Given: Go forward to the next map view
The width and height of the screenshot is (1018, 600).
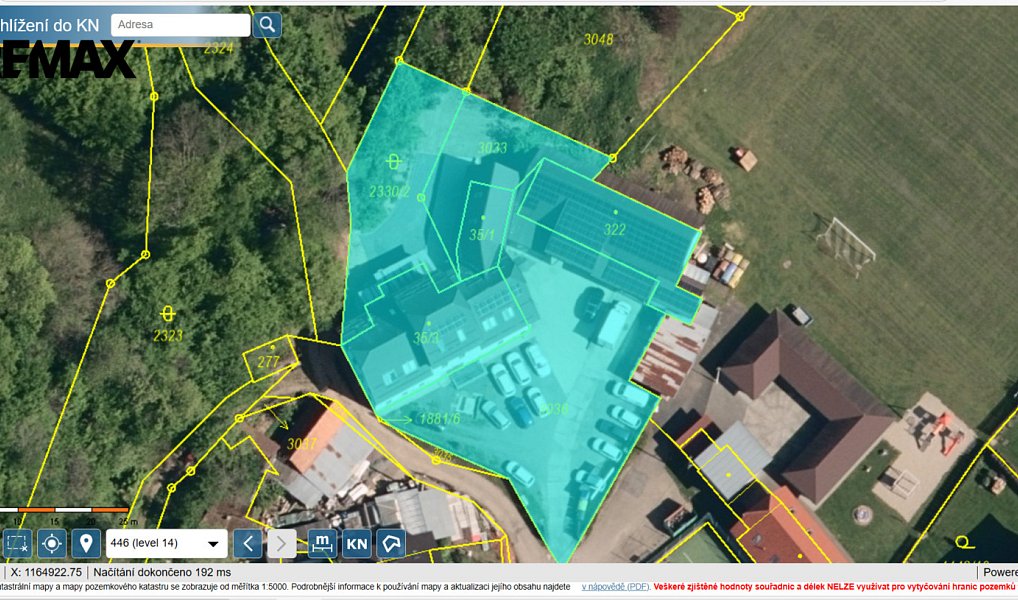Looking at the screenshot, I should coord(281,544).
